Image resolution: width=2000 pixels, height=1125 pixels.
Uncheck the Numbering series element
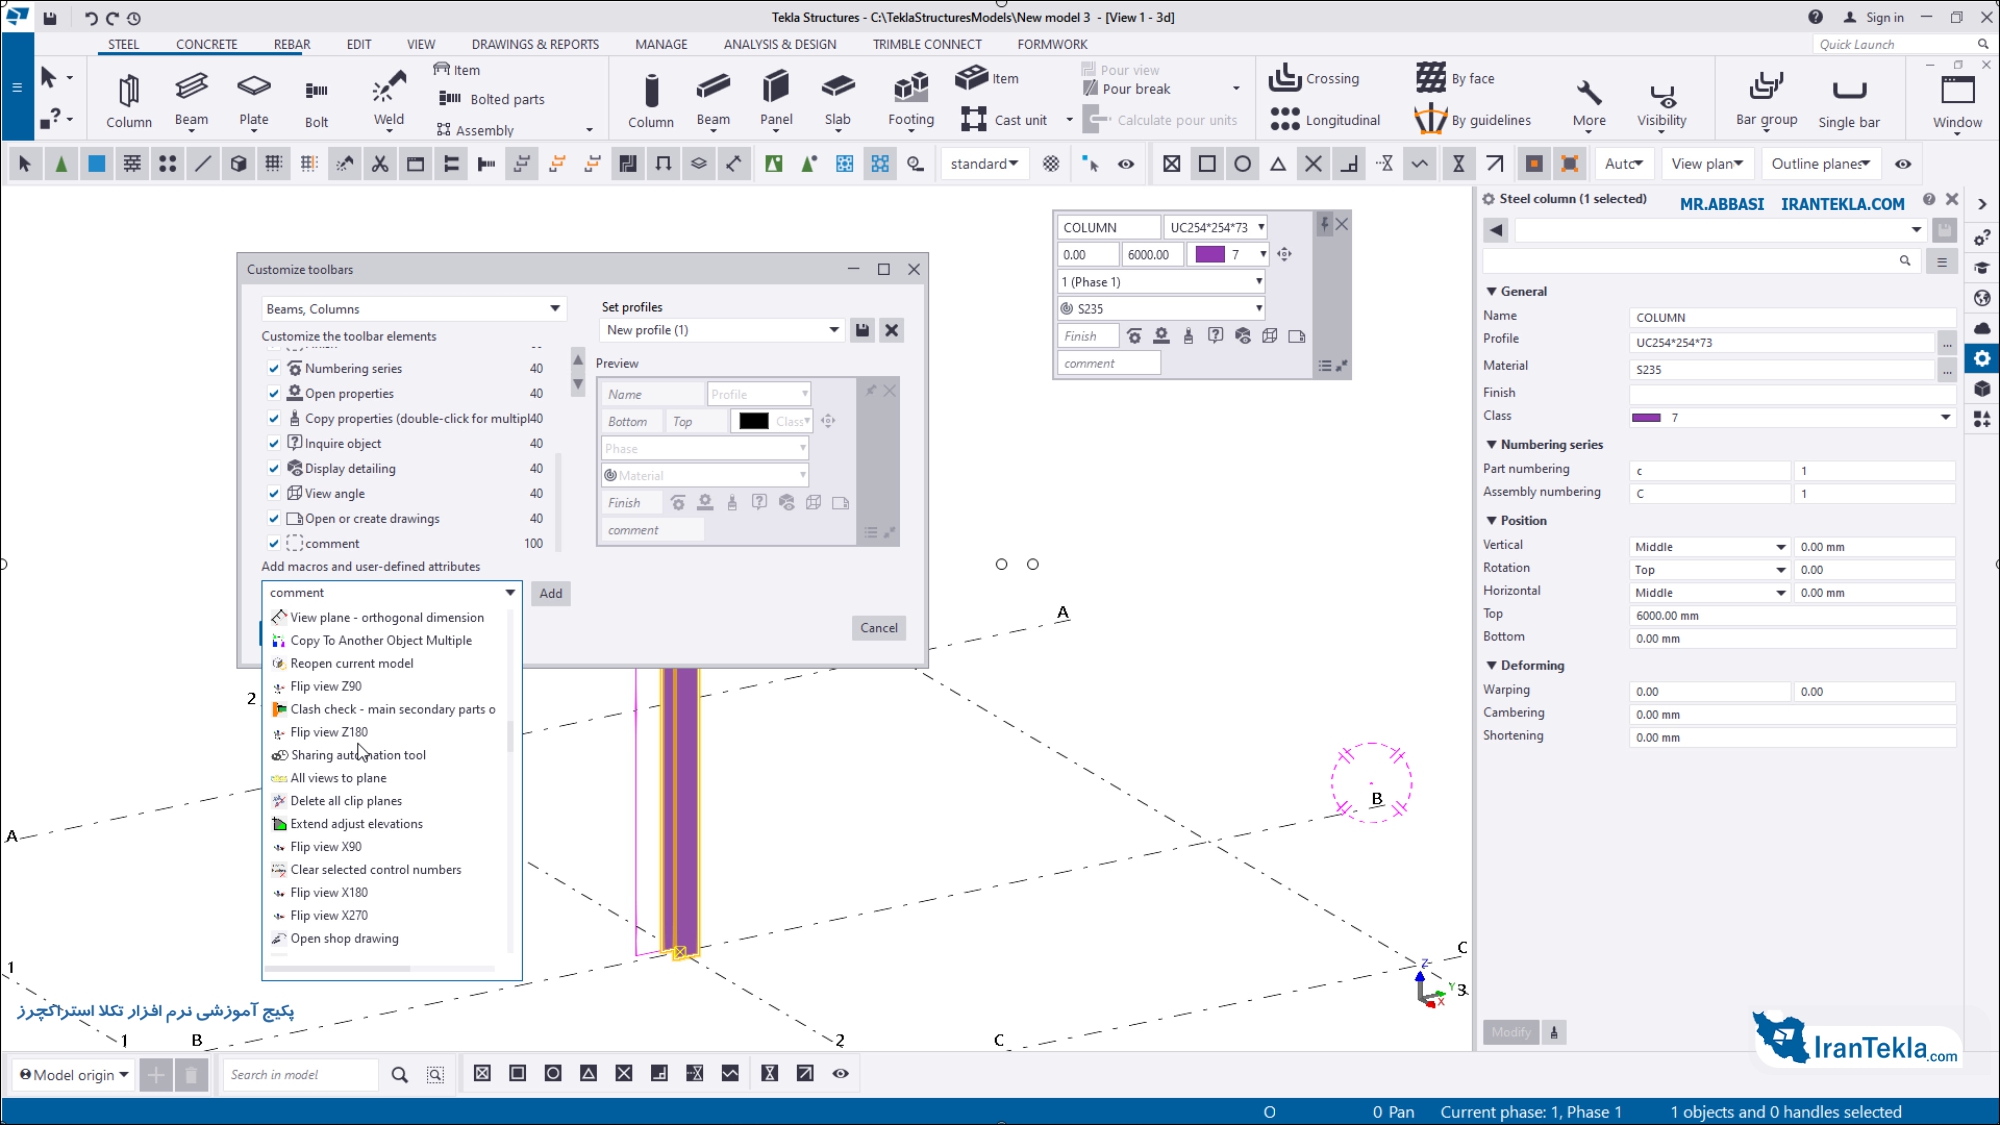[273, 368]
